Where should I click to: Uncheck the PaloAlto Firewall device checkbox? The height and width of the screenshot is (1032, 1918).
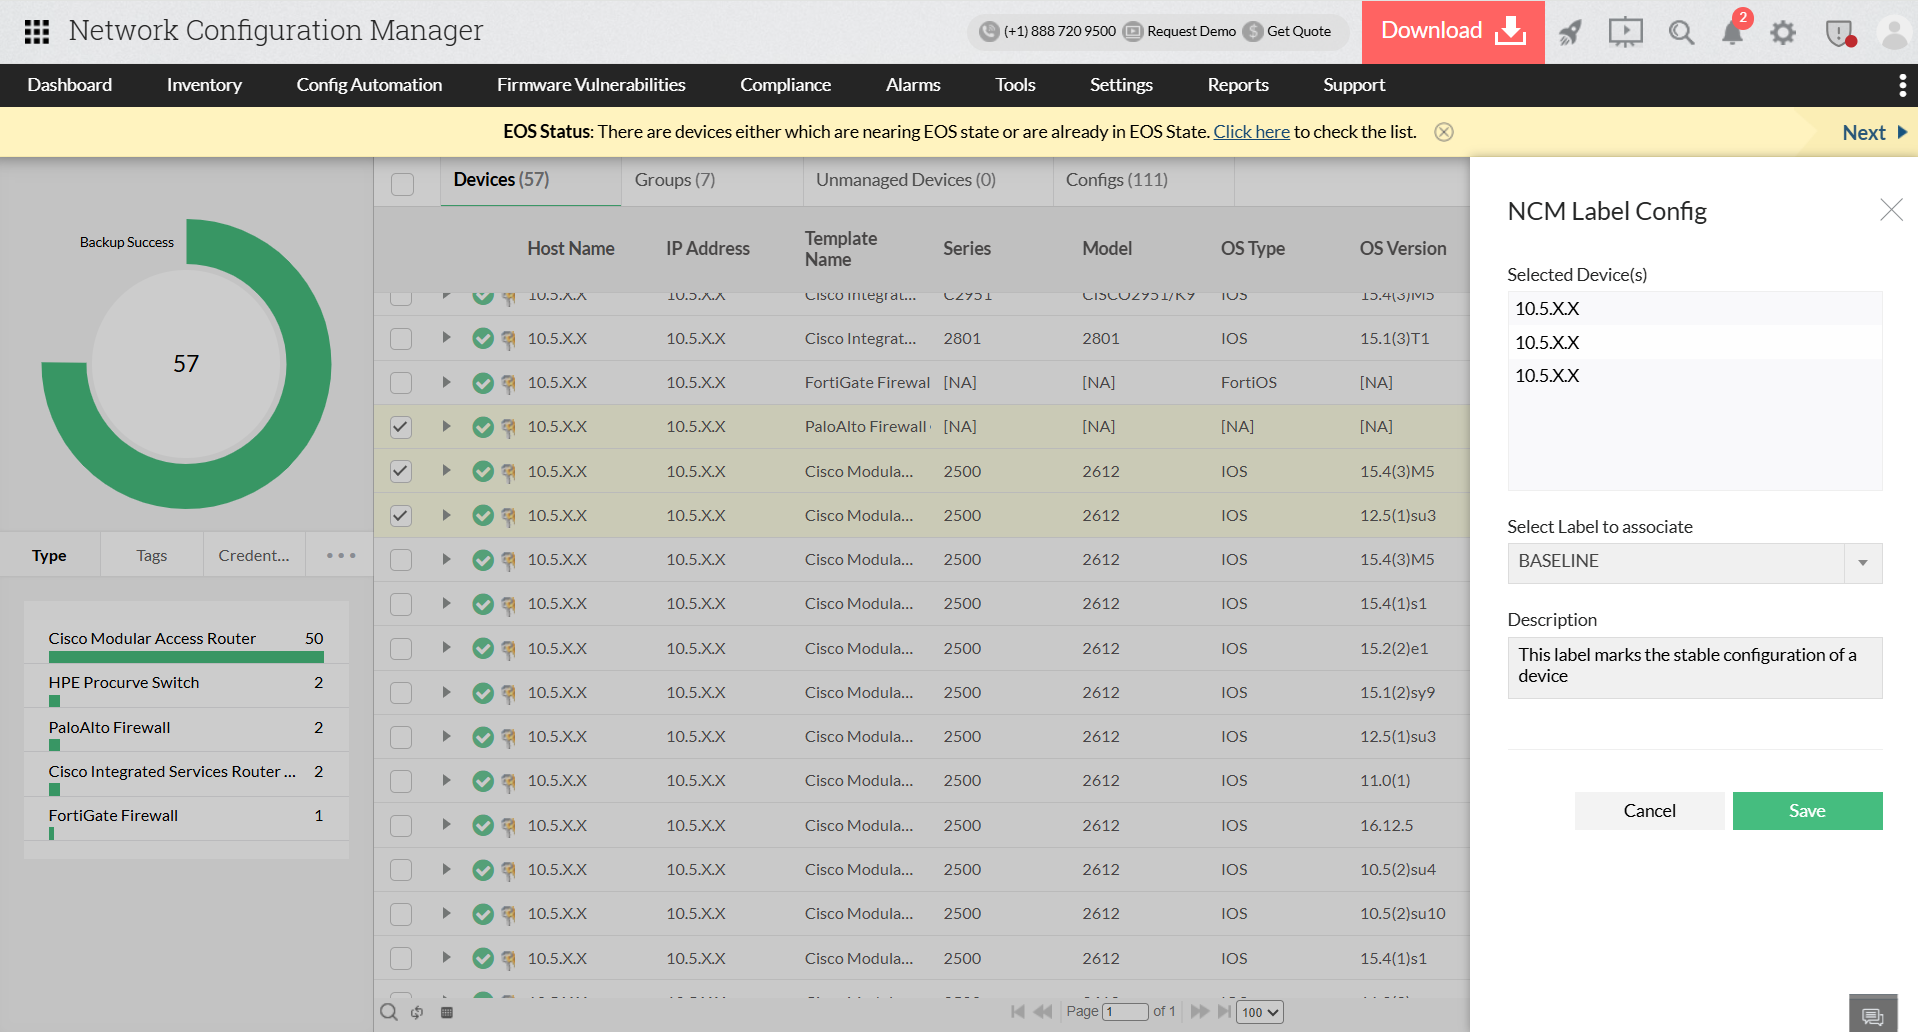pos(401,427)
